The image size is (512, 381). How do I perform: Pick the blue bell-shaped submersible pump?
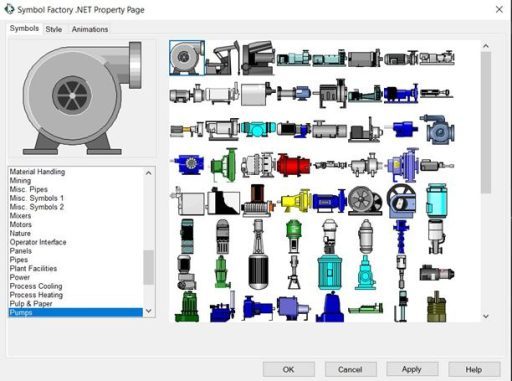(x=330, y=307)
